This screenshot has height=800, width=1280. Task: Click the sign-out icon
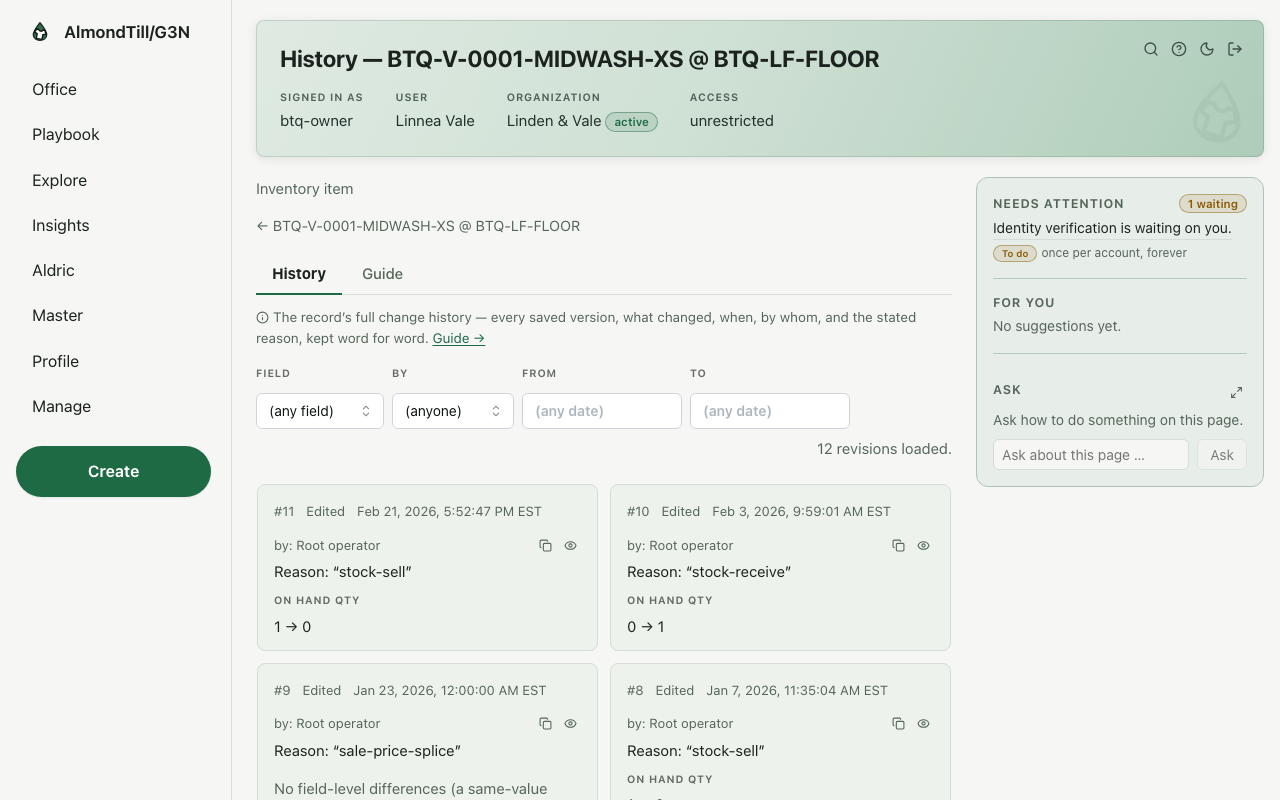coord(1235,49)
